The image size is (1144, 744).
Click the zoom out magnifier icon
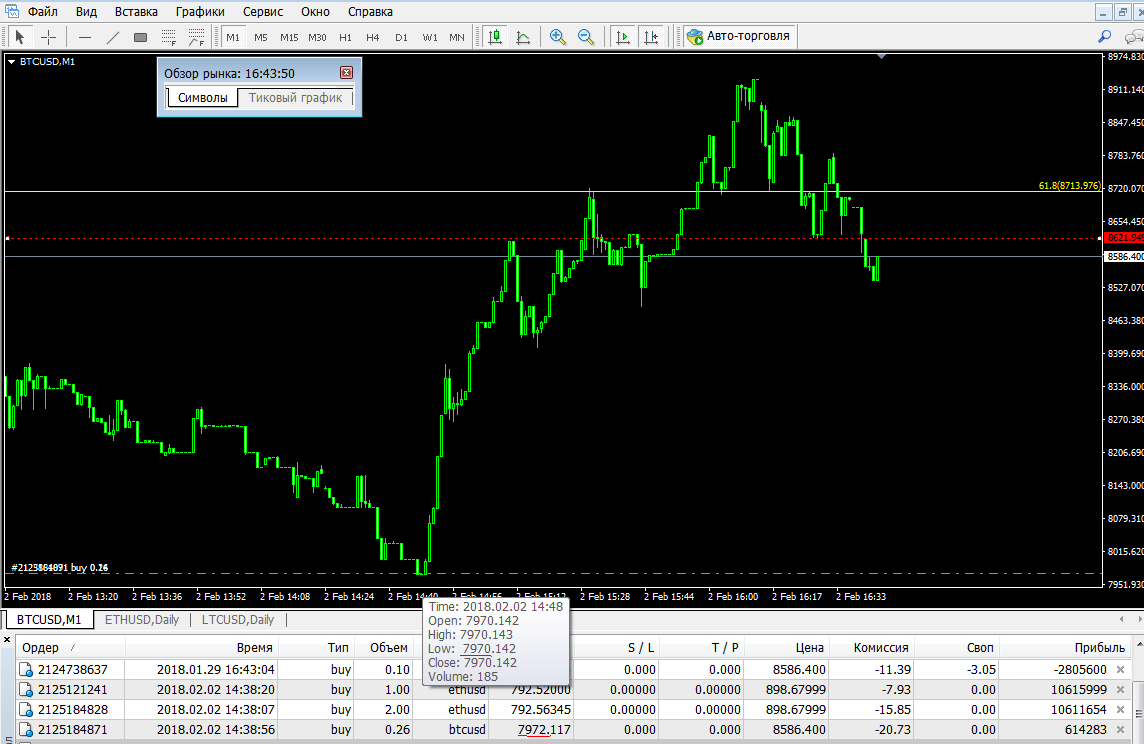click(x=586, y=36)
